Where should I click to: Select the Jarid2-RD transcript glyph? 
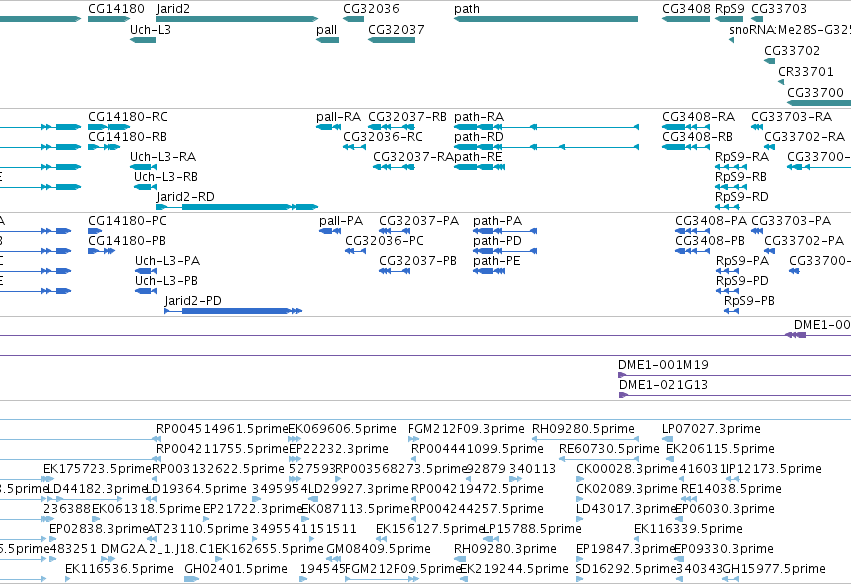(x=237, y=207)
